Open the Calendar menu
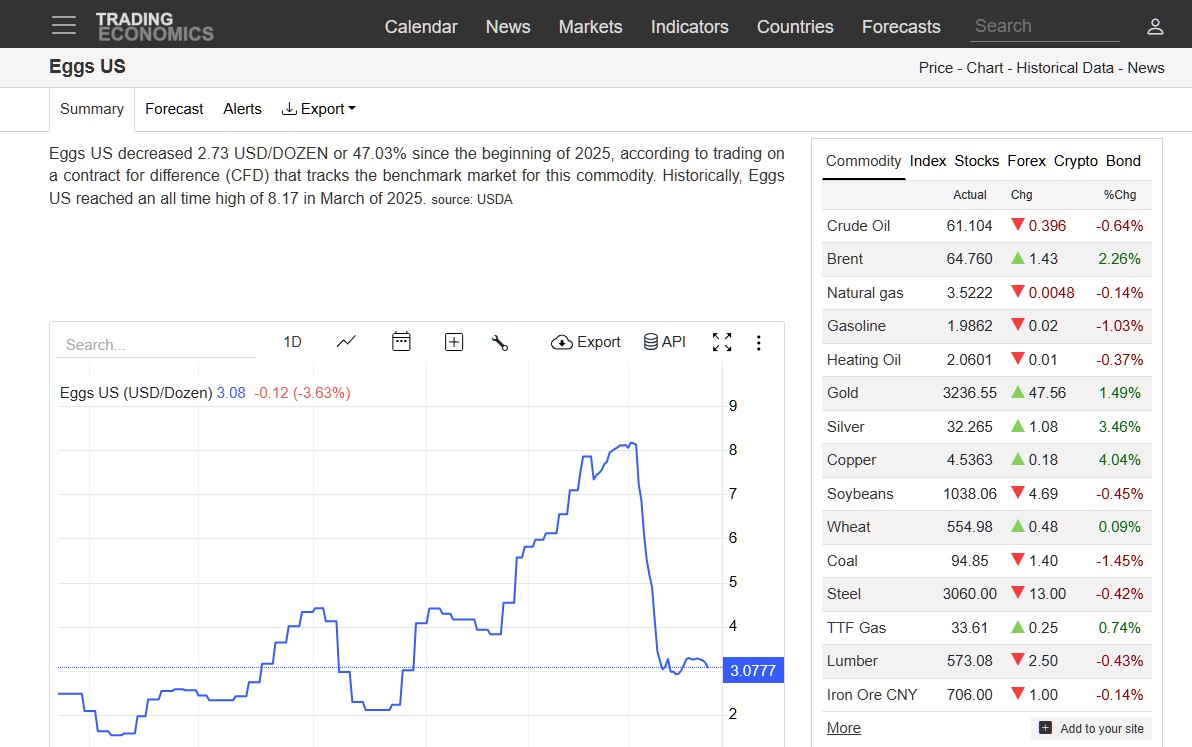 tap(421, 27)
